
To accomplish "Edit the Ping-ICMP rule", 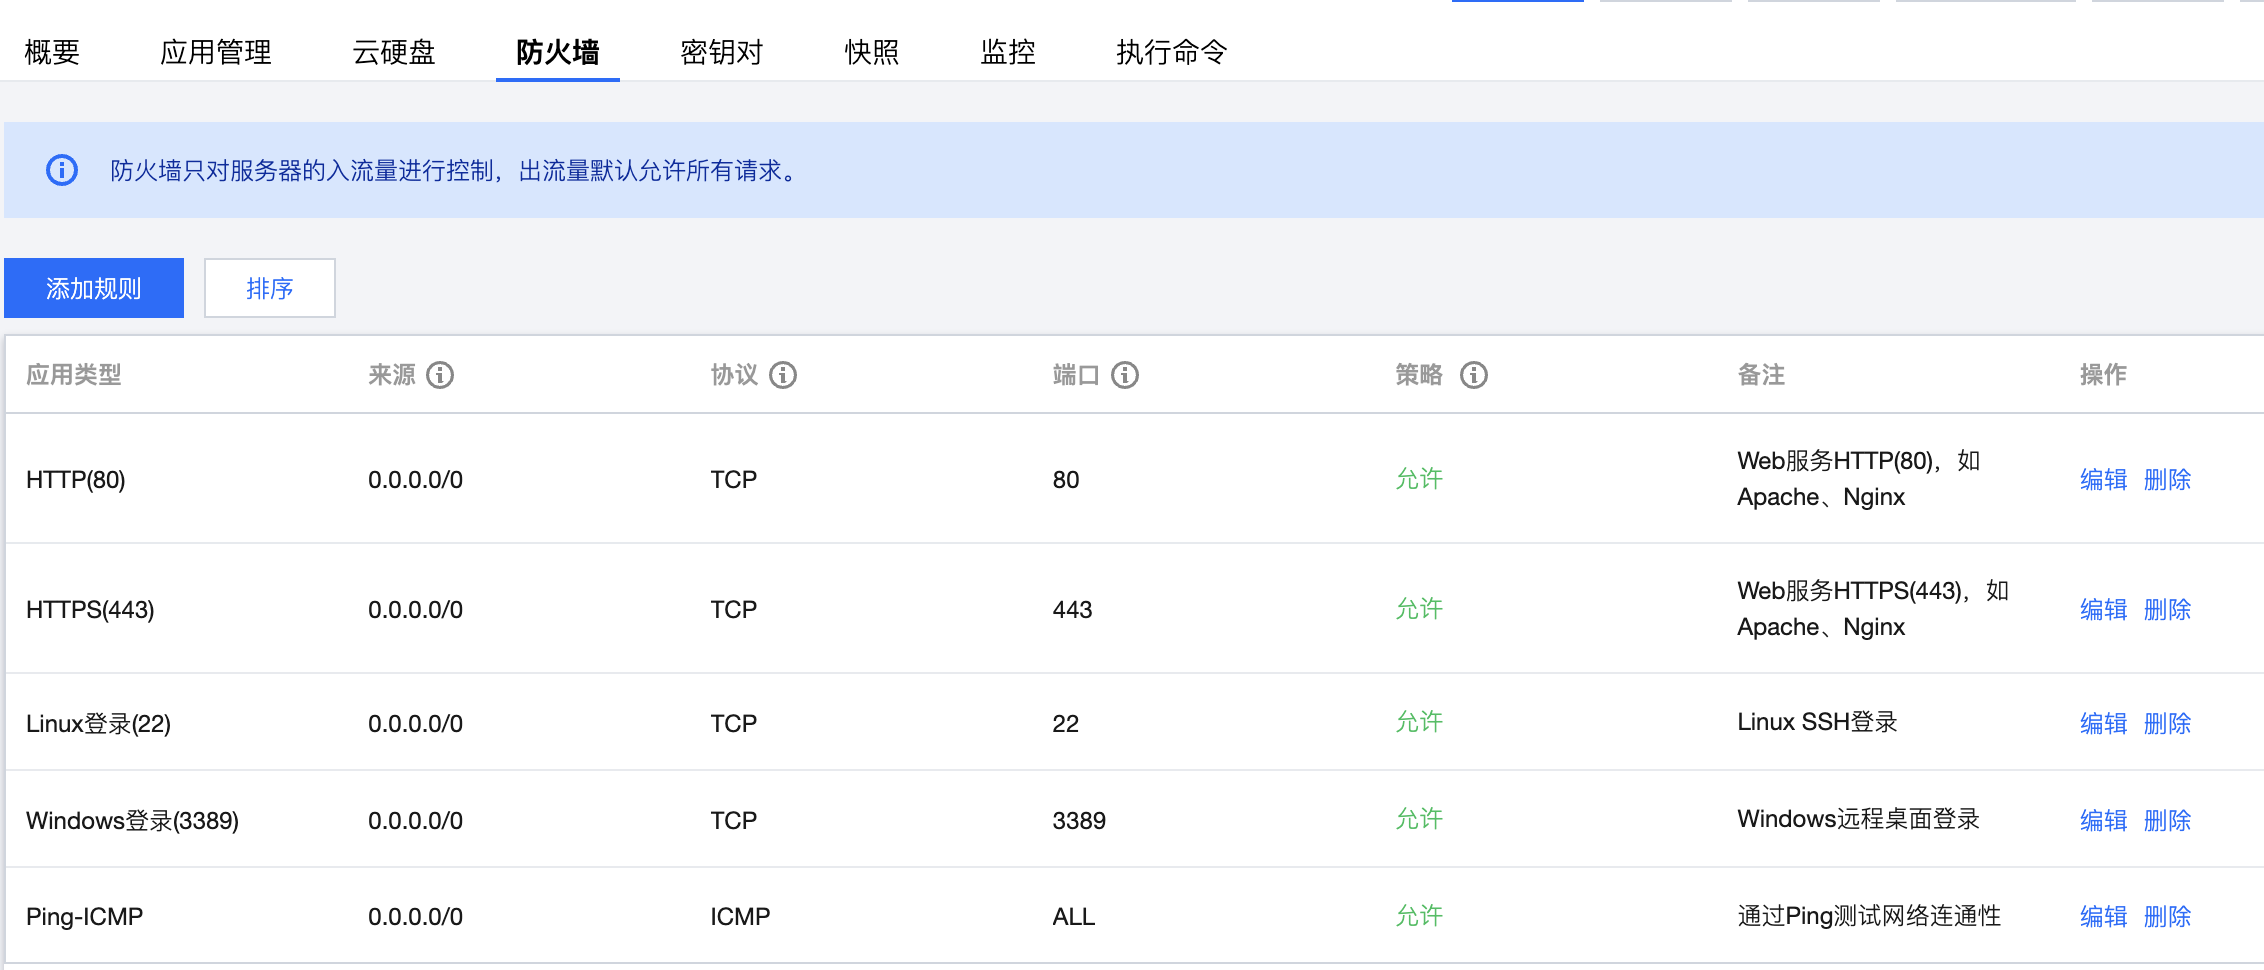I will pos(2104,916).
